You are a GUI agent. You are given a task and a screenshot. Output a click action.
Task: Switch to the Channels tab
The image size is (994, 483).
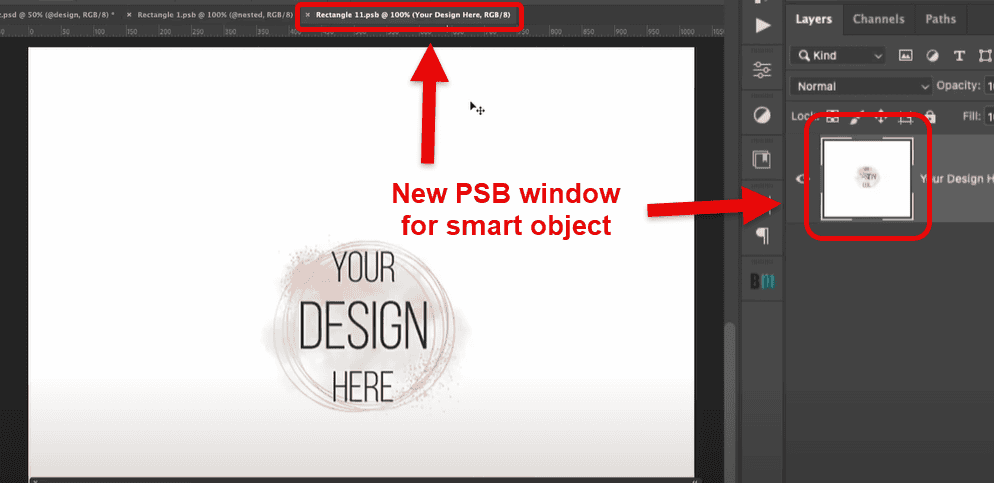pyautogui.click(x=879, y=19)
